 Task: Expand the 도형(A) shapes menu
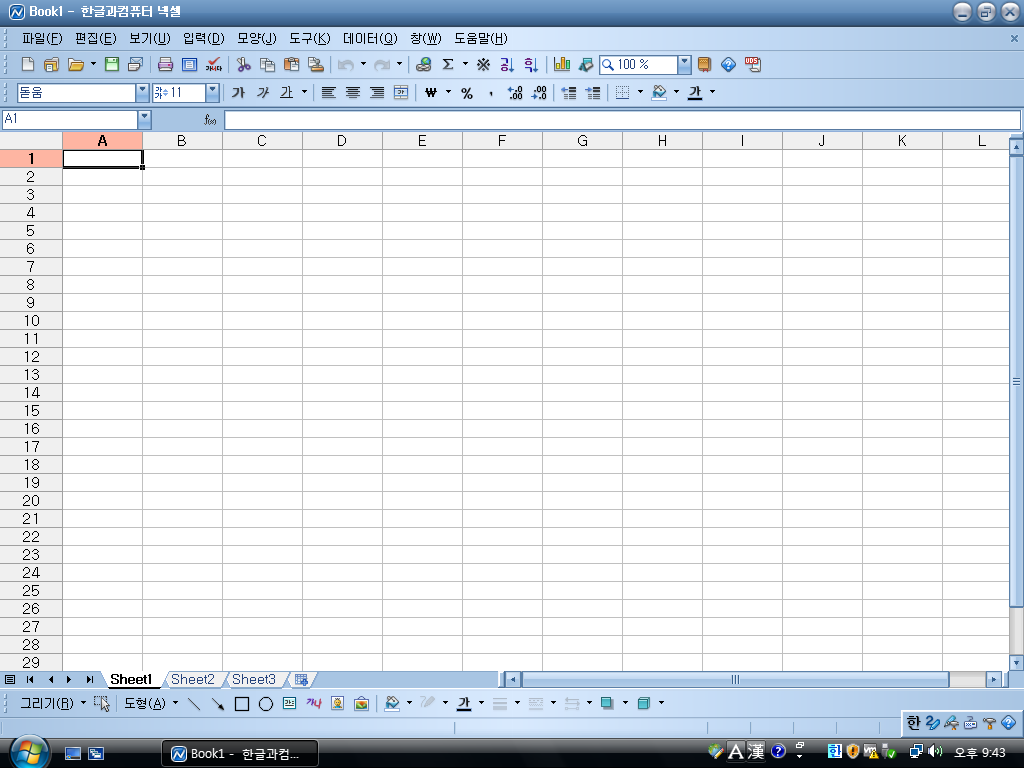[151, 703]
